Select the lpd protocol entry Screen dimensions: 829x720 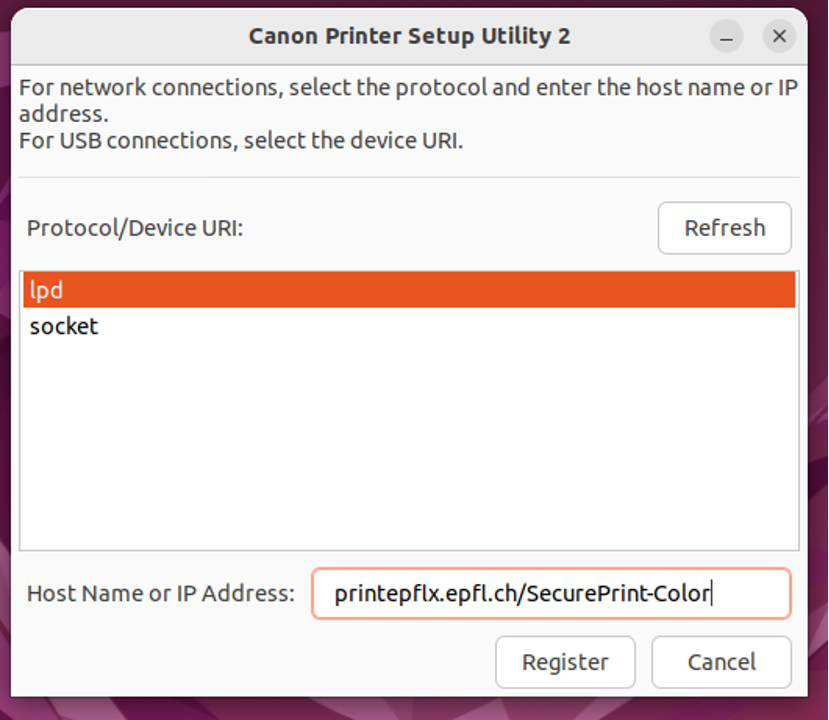(409, 290)
